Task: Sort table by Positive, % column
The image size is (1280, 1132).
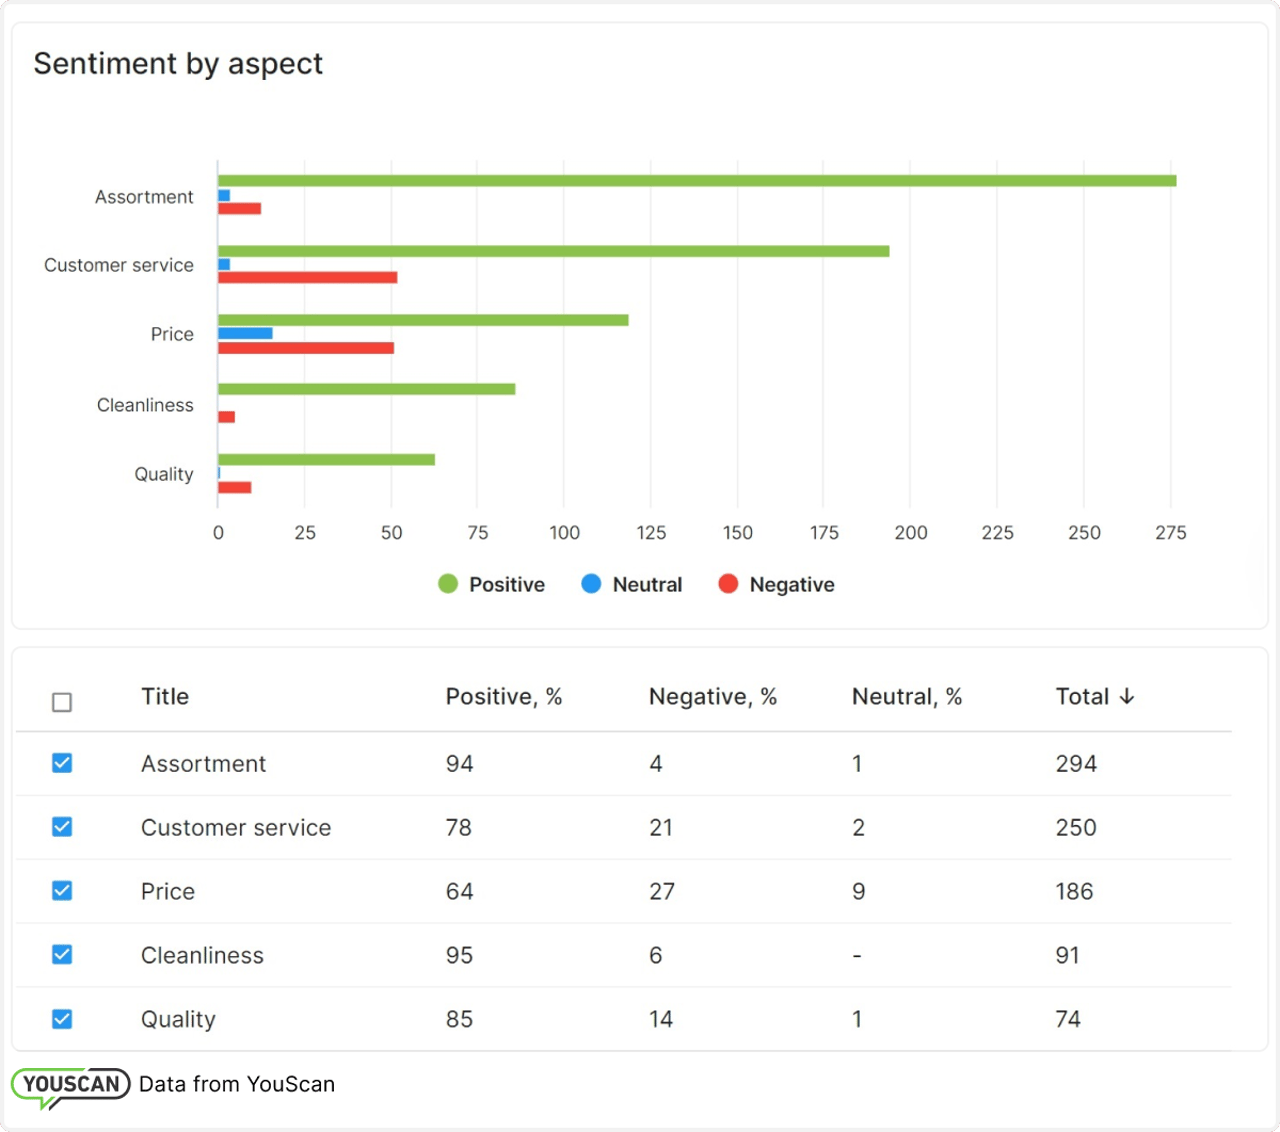Action: tap(503, 697)
